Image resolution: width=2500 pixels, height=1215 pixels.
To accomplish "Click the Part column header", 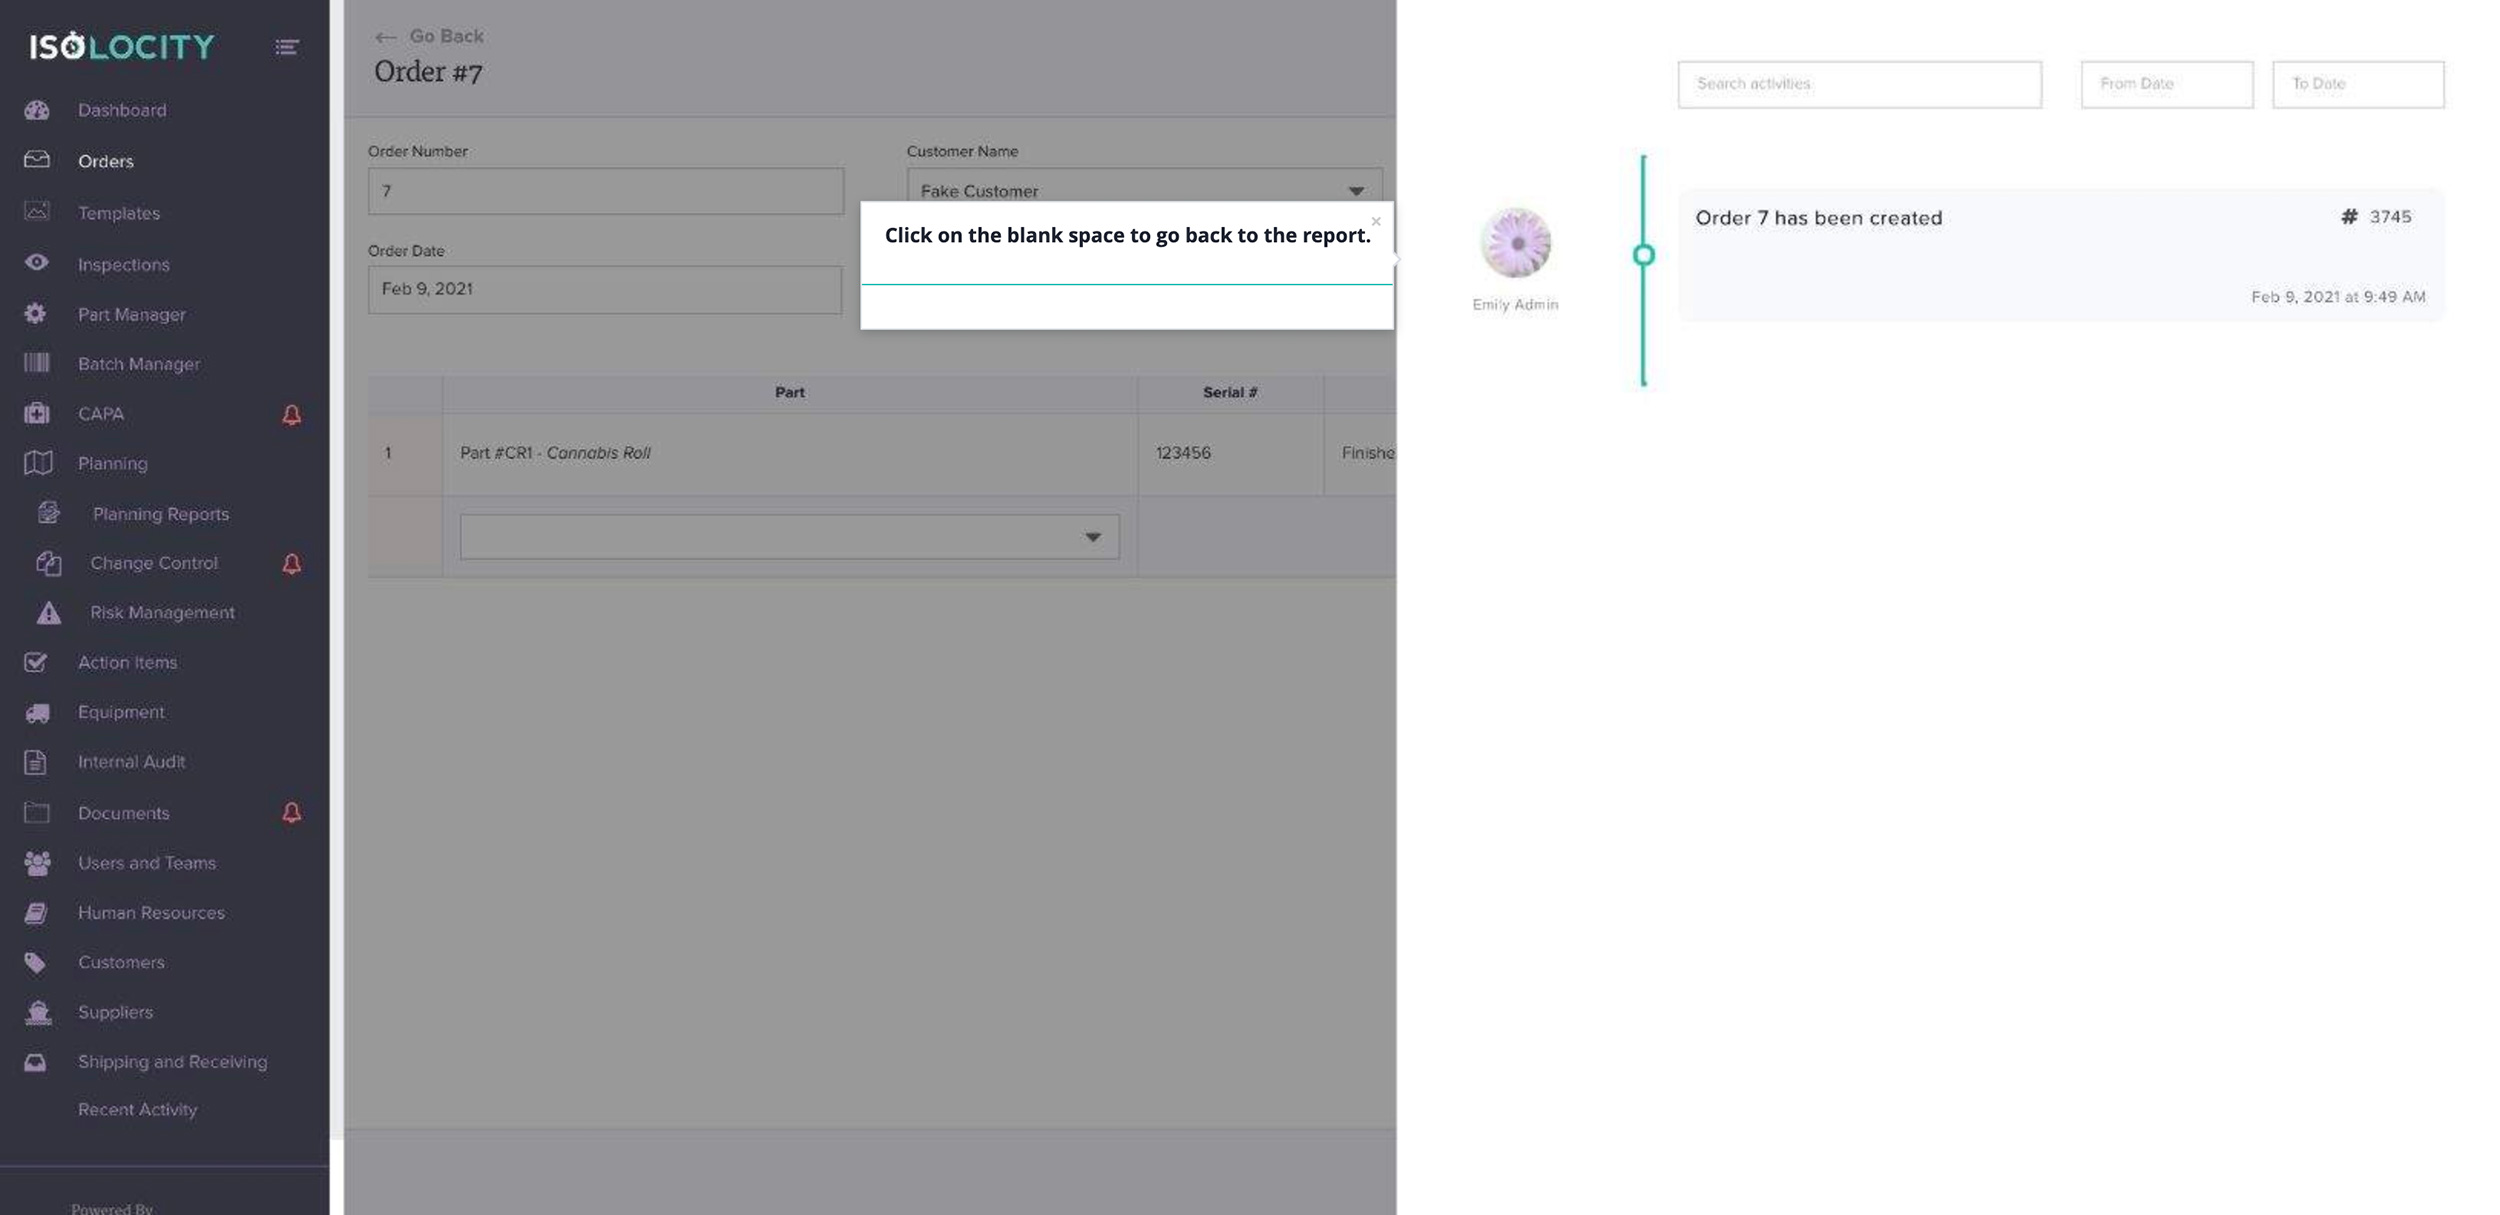I will (x=789, y=393).
